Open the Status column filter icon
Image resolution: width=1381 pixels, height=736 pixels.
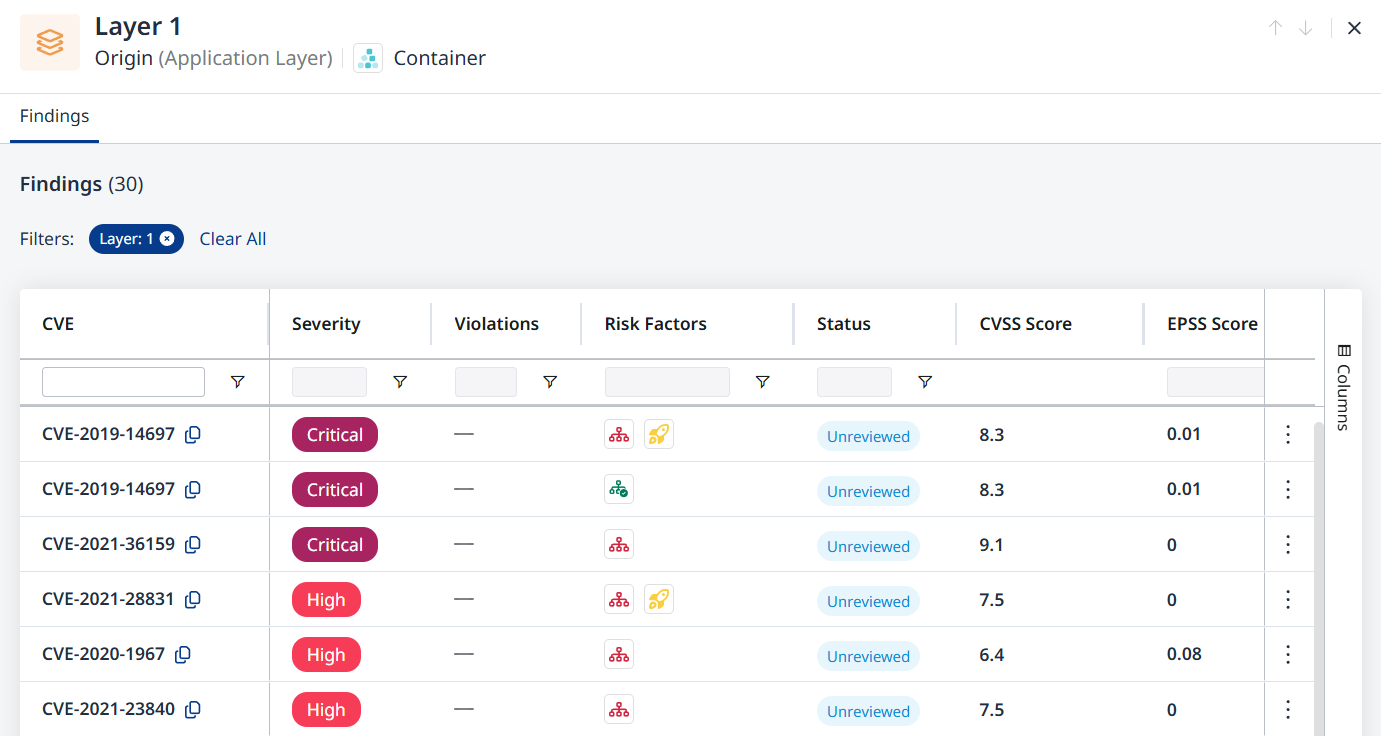(x=925, y=382)
